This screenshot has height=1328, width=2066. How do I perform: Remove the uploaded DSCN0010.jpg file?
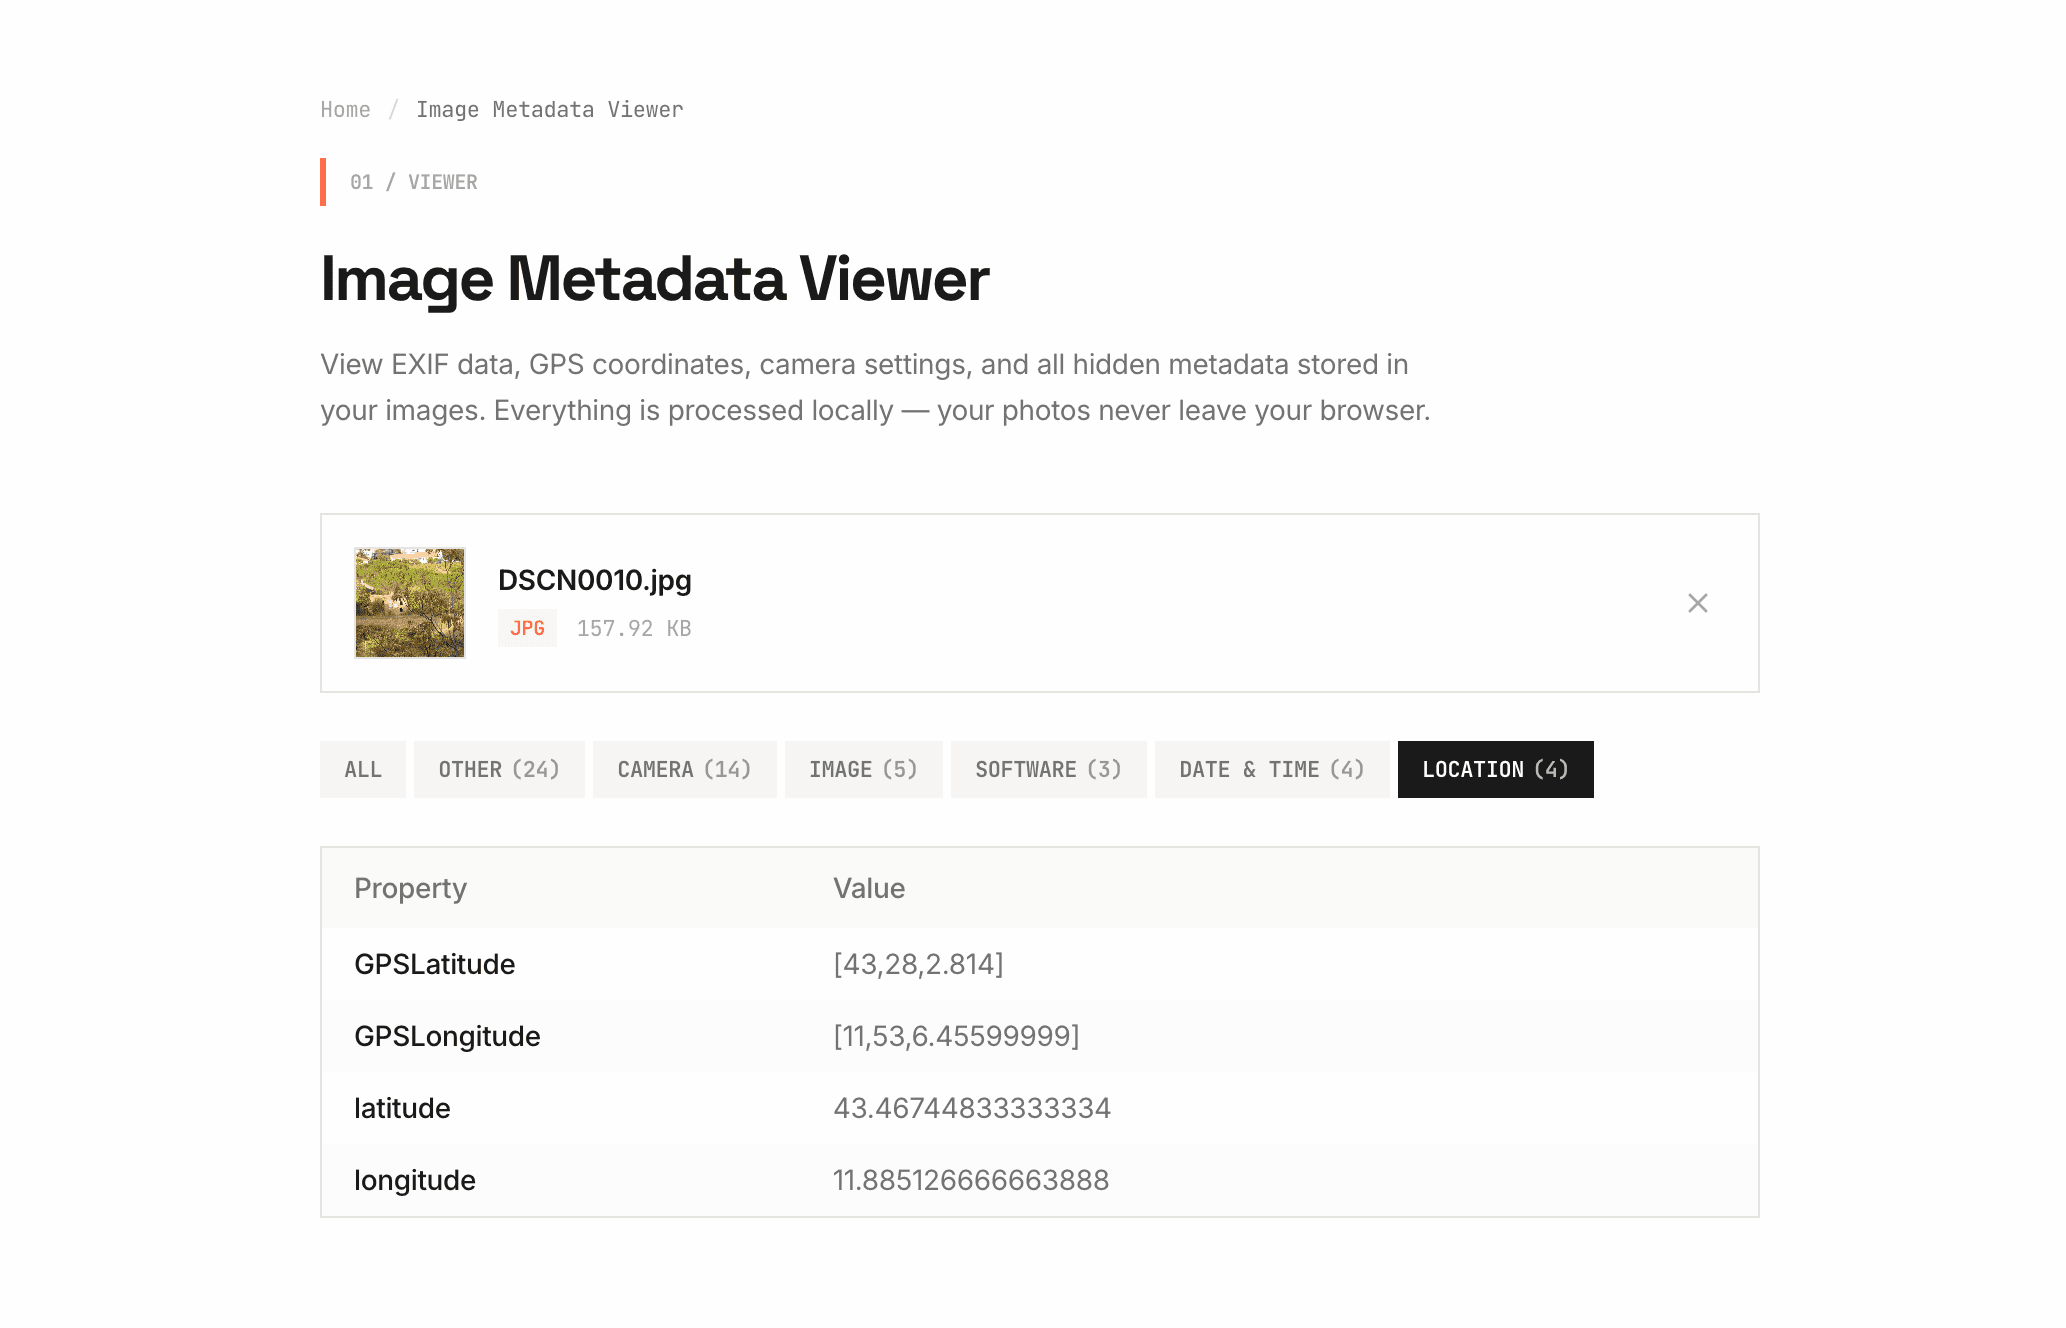tap(1697, 603)
